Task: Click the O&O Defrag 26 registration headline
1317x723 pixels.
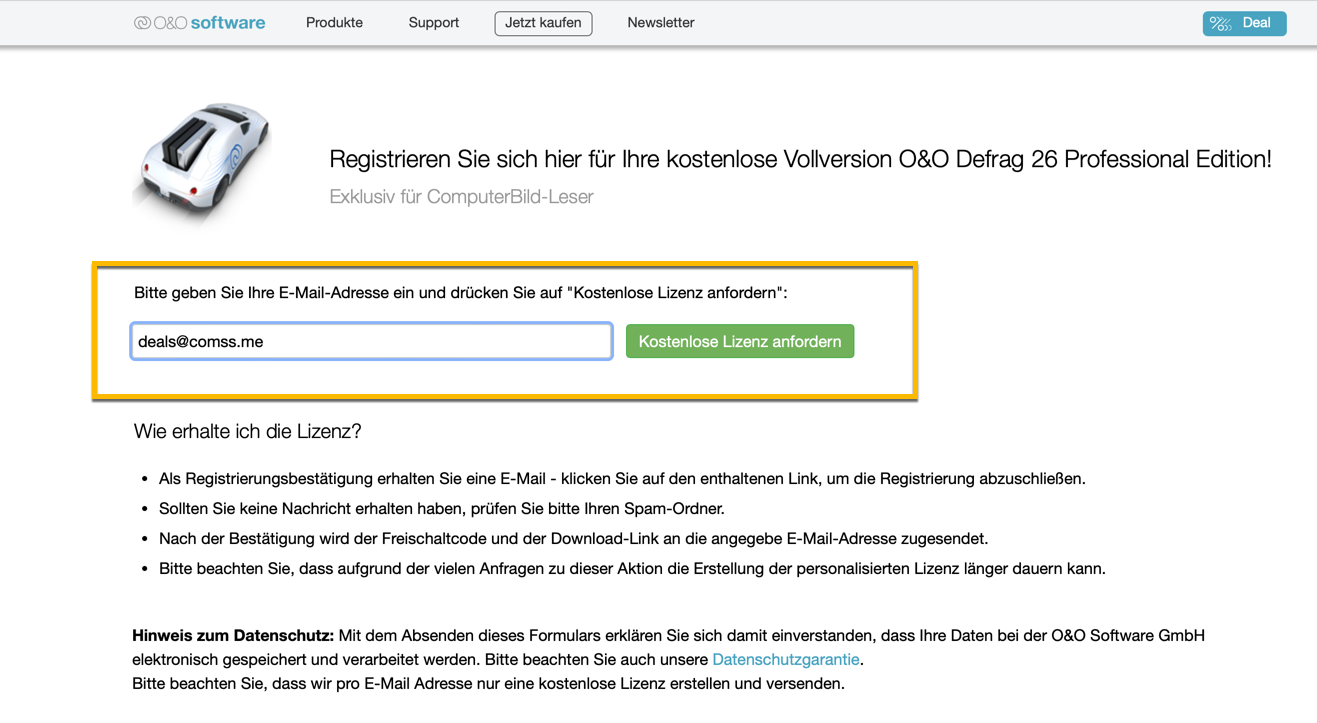Action: [800, 159]
